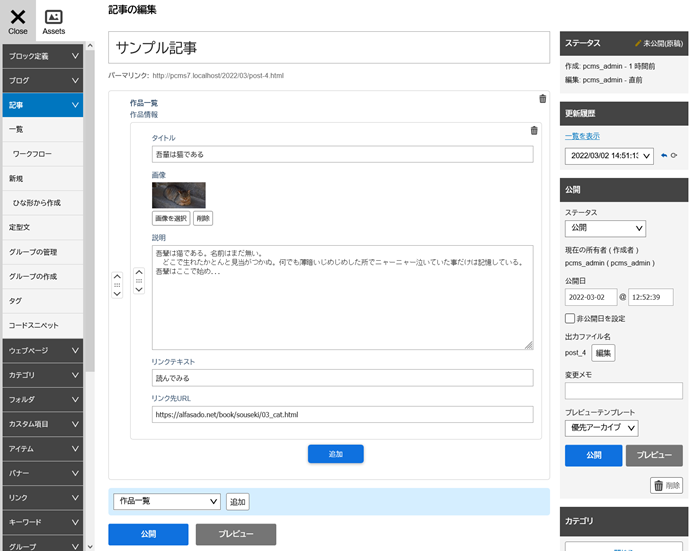Select ひな形から作成 menu item
697x551 pixels.
pos(43,203)
